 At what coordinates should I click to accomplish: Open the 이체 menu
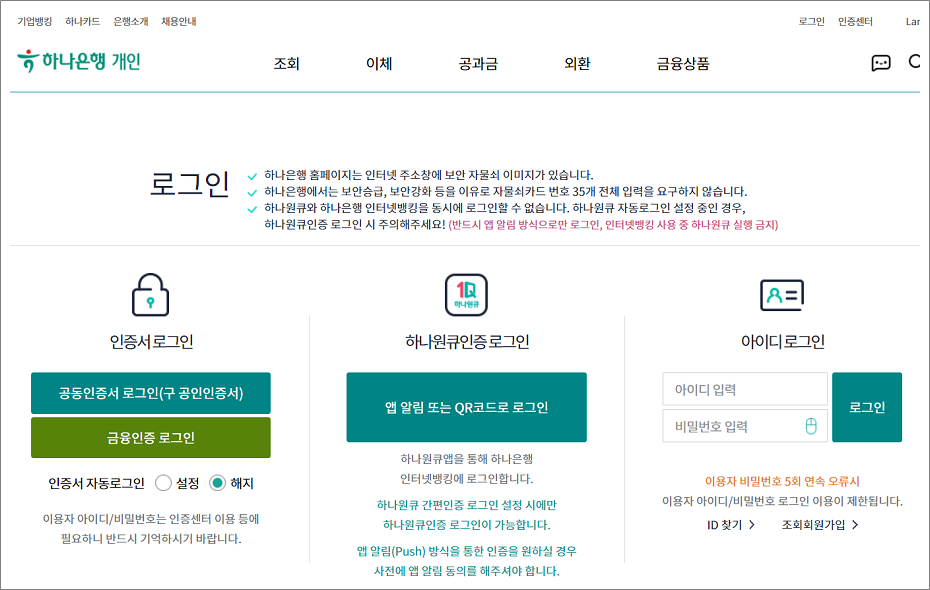(x=379, y=63)
